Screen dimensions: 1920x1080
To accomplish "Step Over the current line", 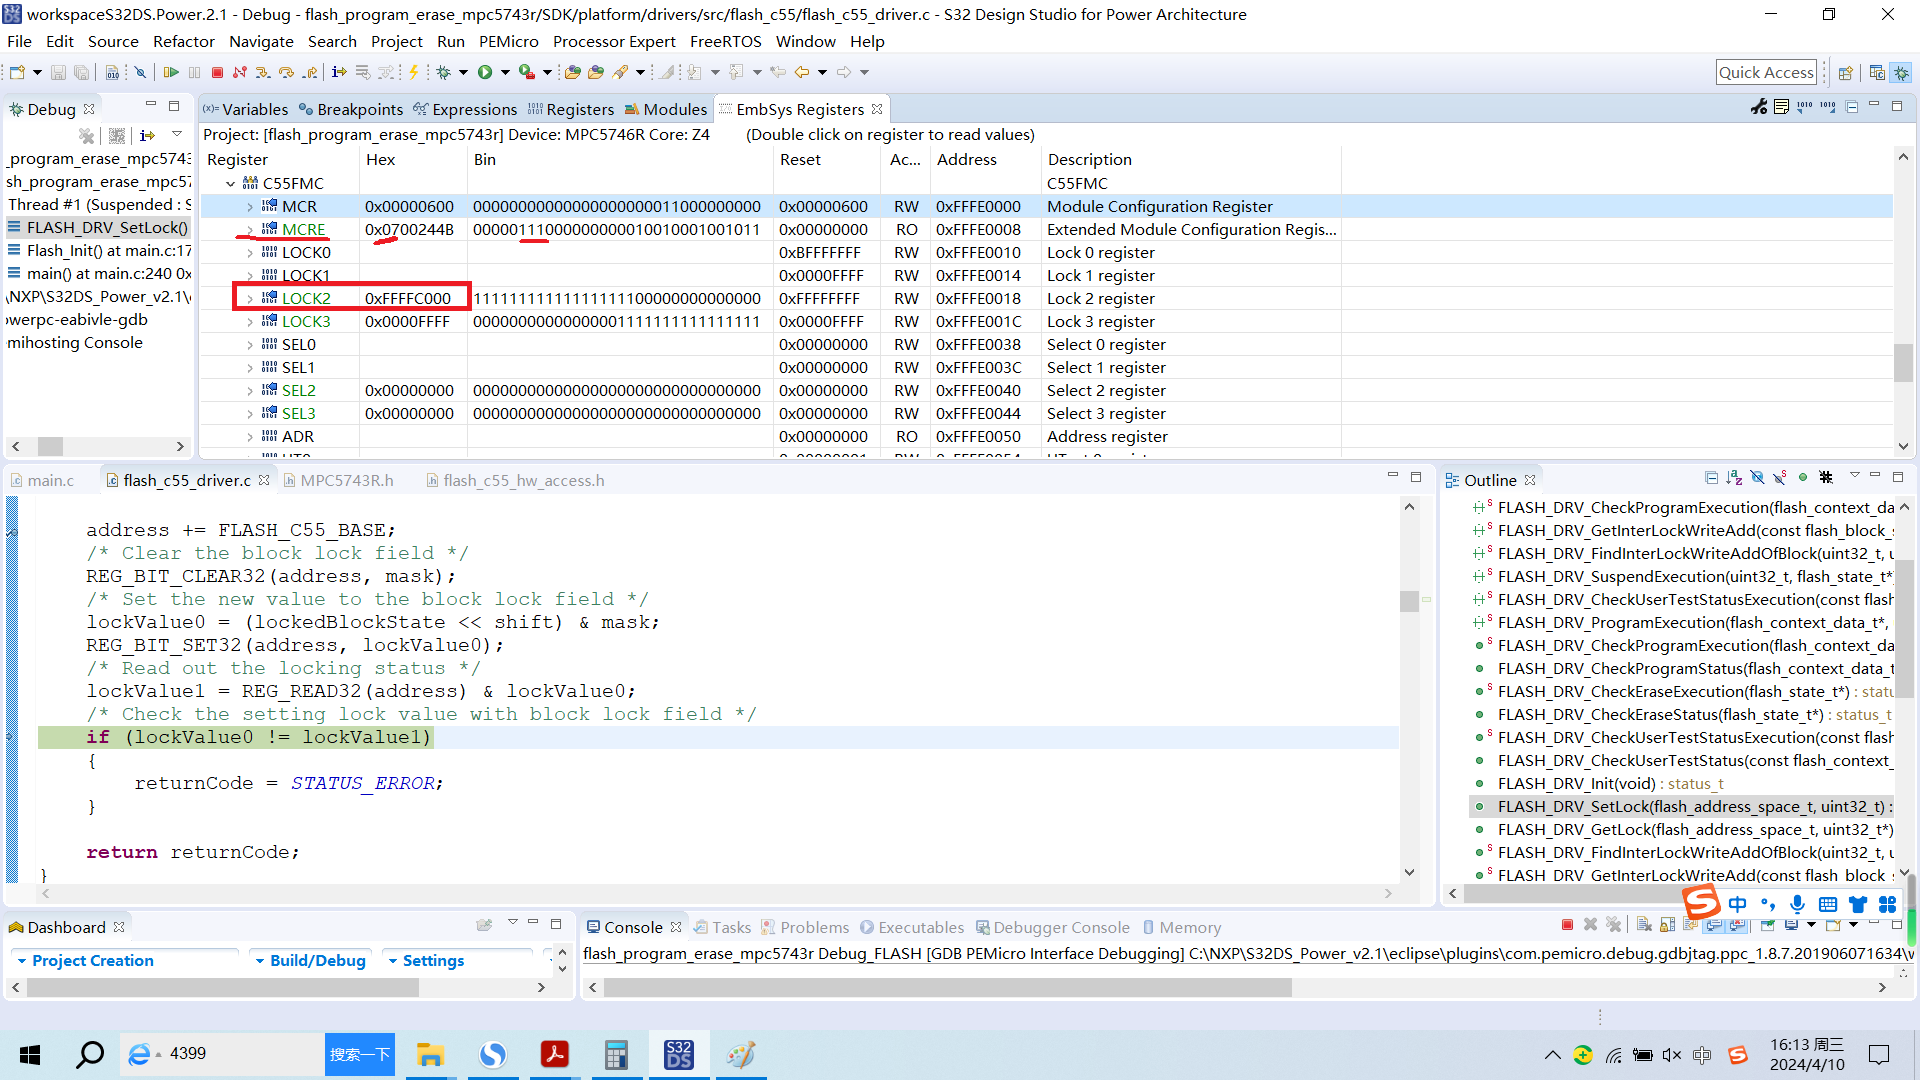I will (x=287, y=71).
